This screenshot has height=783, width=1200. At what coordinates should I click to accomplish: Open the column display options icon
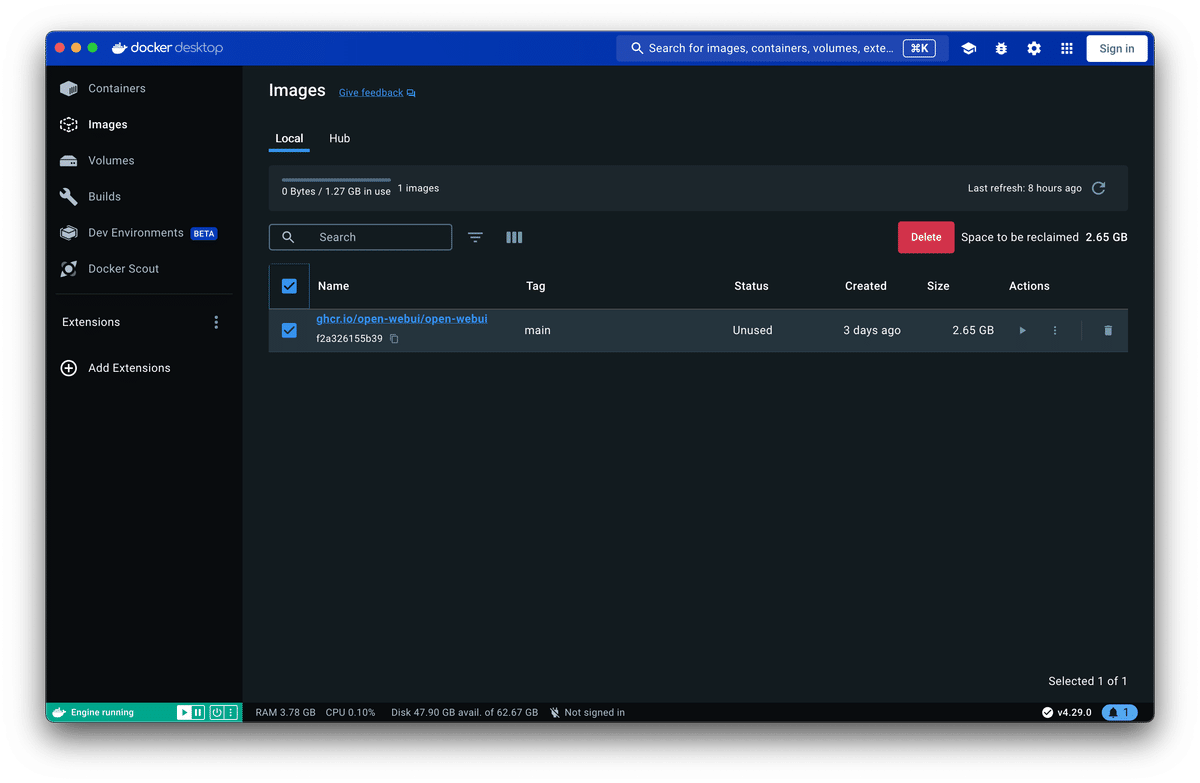click(x=514, y=237)
